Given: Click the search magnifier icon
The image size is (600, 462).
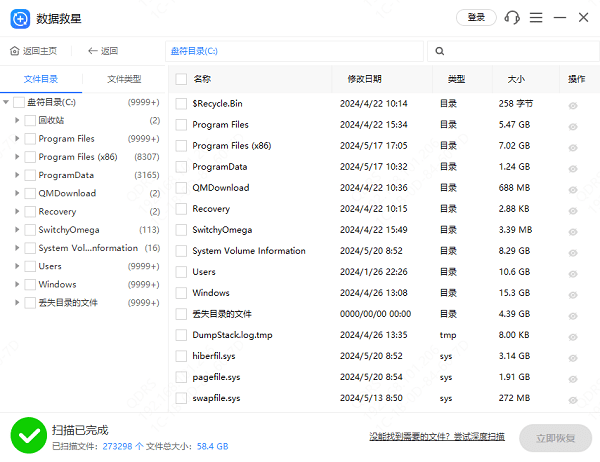Looking at the screenshot, I should [440, 51].
